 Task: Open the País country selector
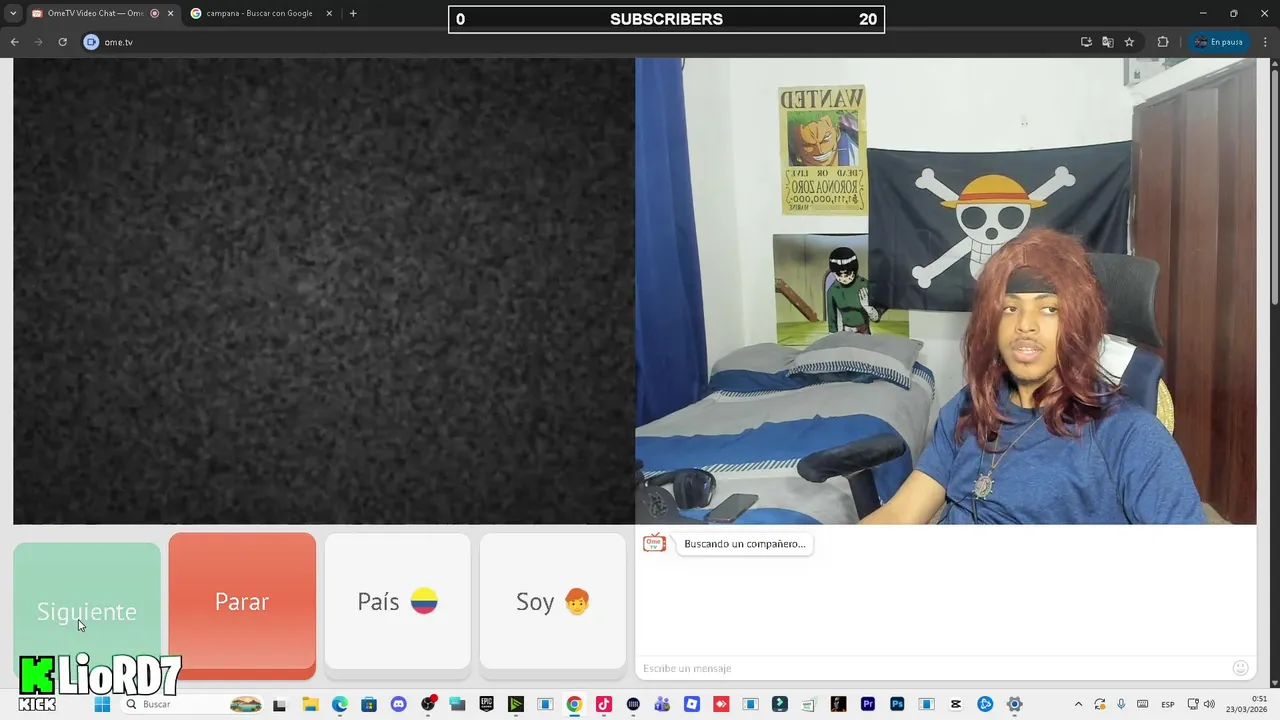[x=397, y=601]
